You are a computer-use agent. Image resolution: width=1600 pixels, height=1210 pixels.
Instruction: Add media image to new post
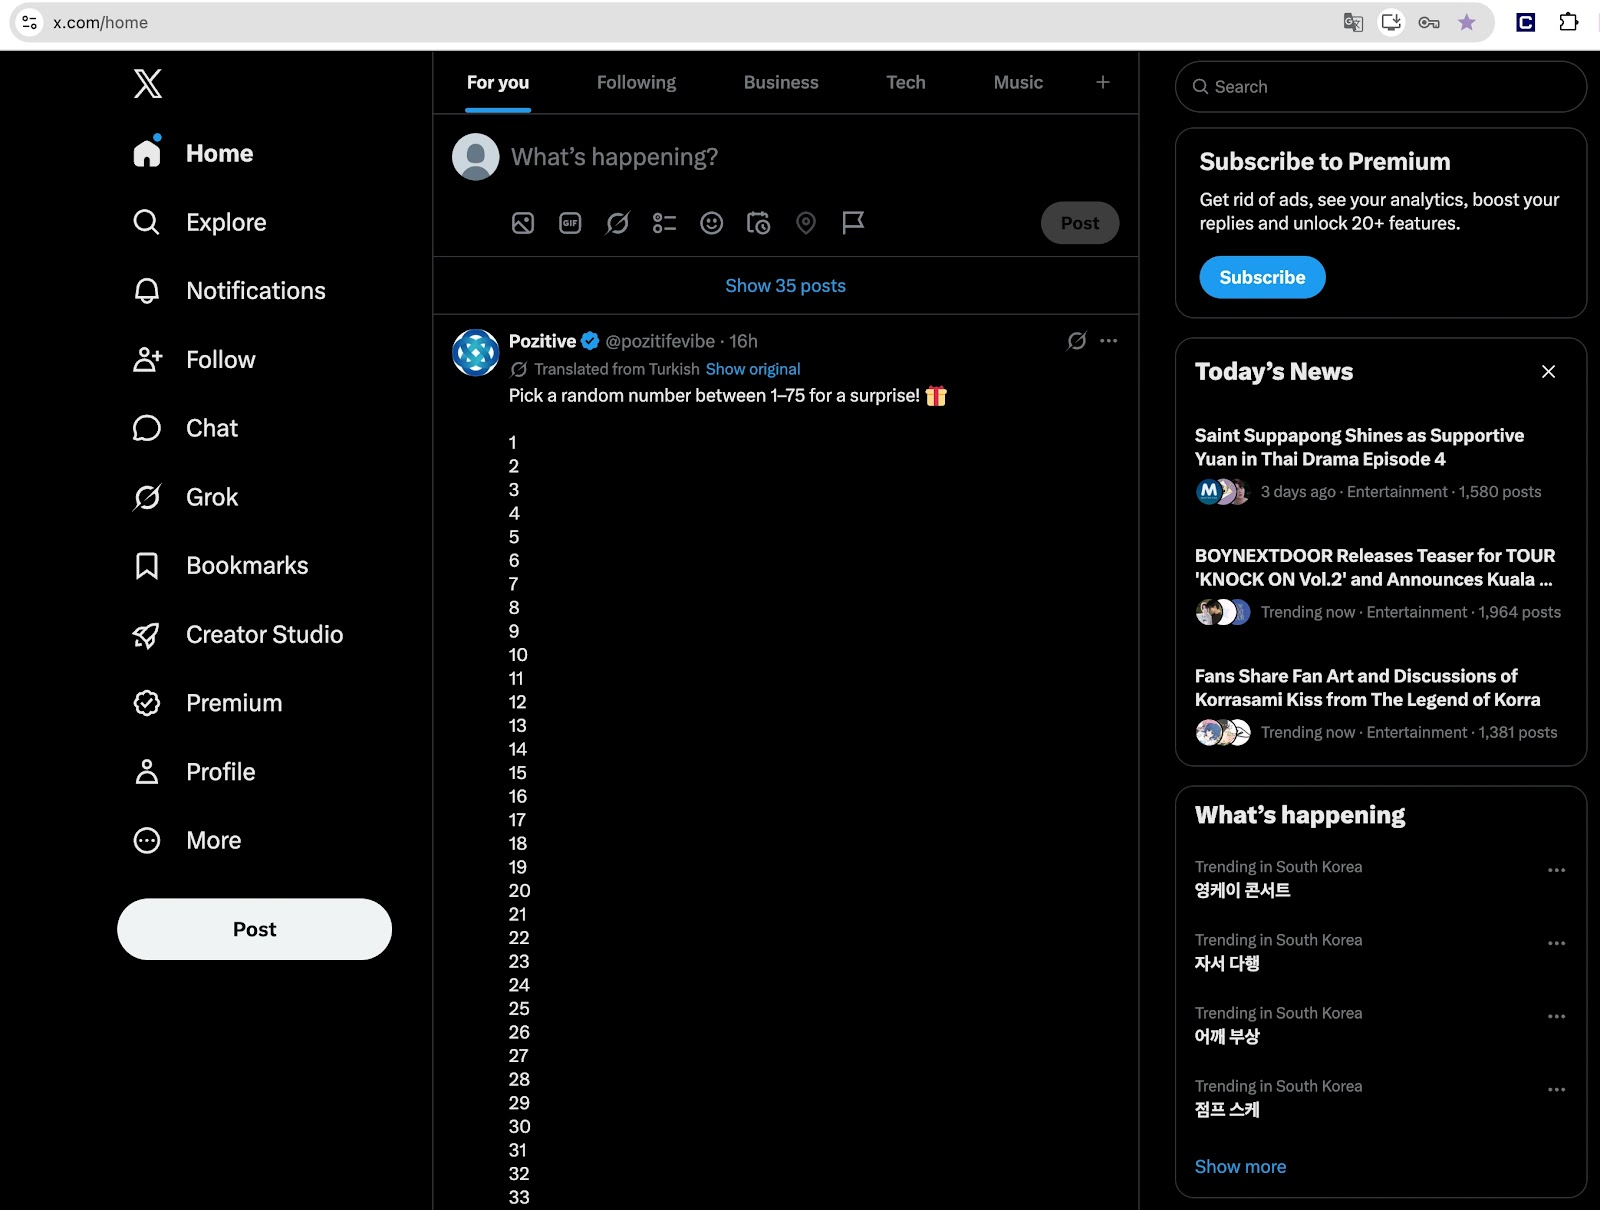[x=523, y=223]
